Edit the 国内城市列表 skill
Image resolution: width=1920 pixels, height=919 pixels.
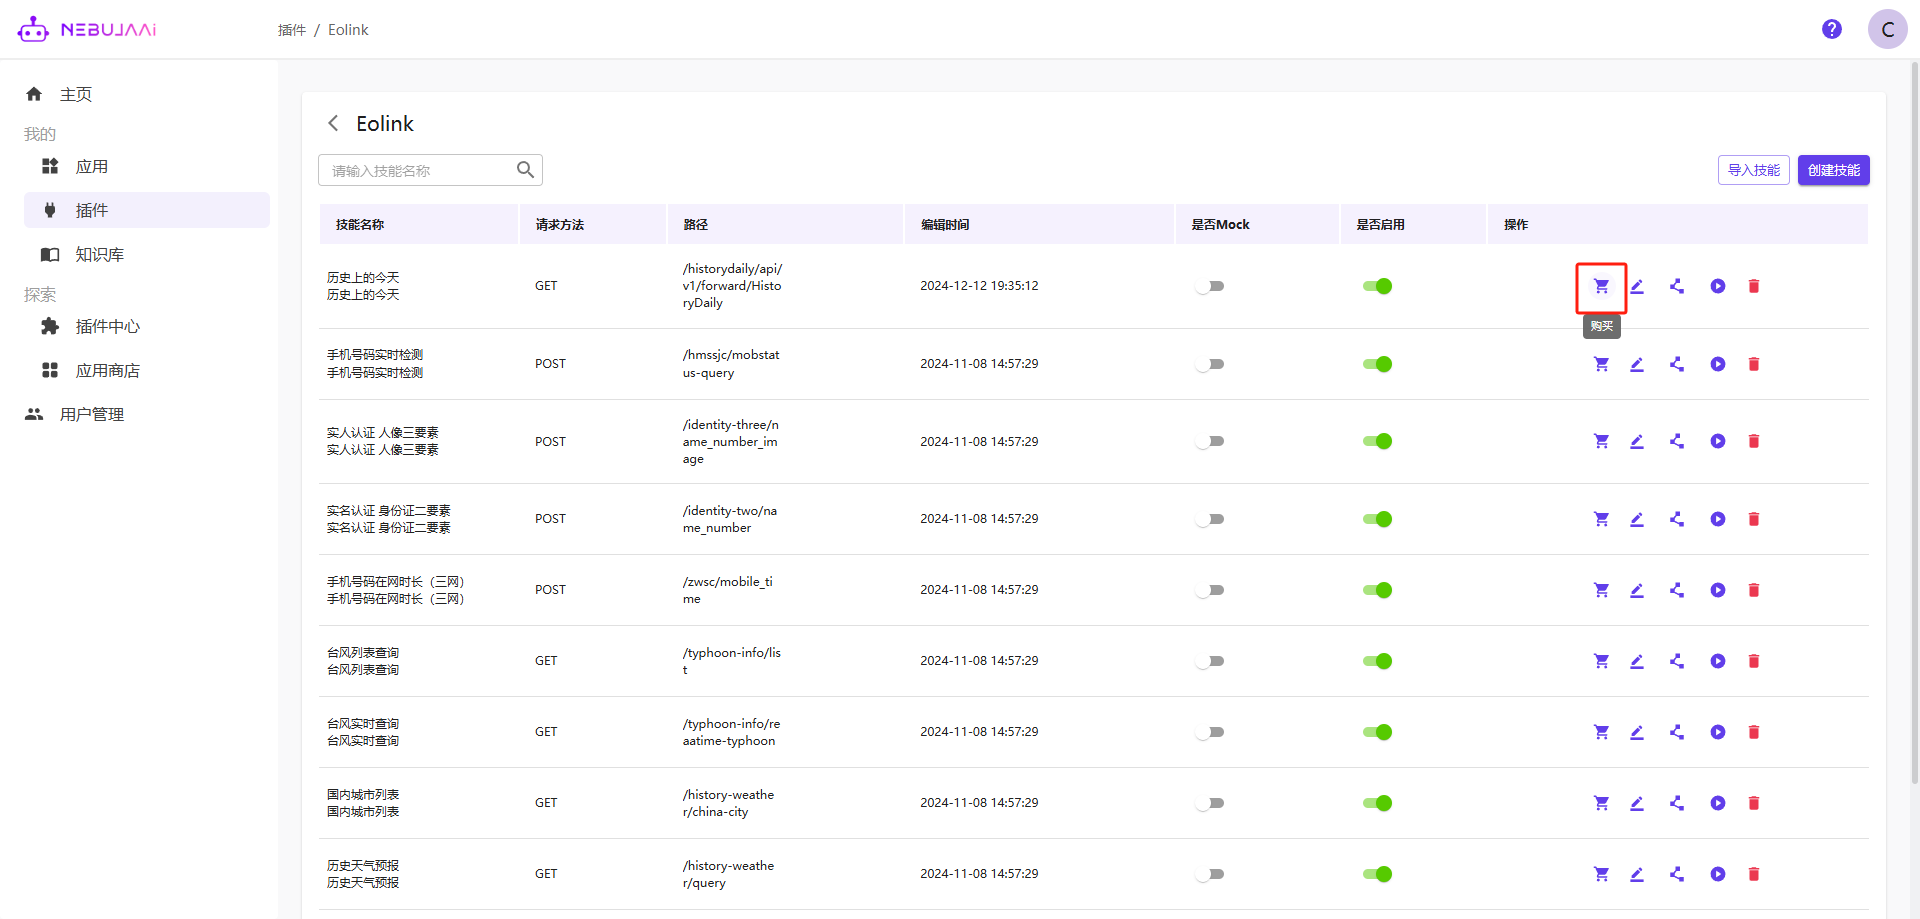click(x=1637, y=803)
